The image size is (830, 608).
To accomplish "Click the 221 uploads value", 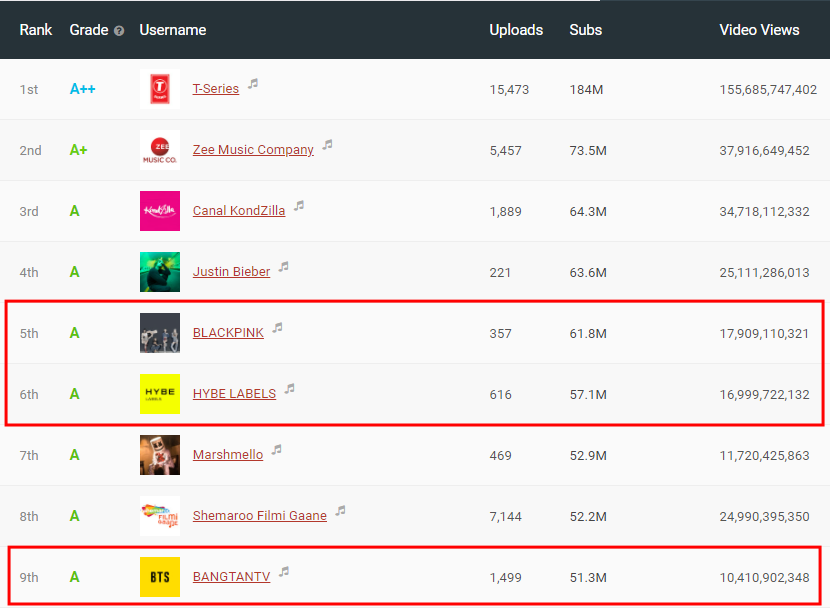I will coord(500,273).
